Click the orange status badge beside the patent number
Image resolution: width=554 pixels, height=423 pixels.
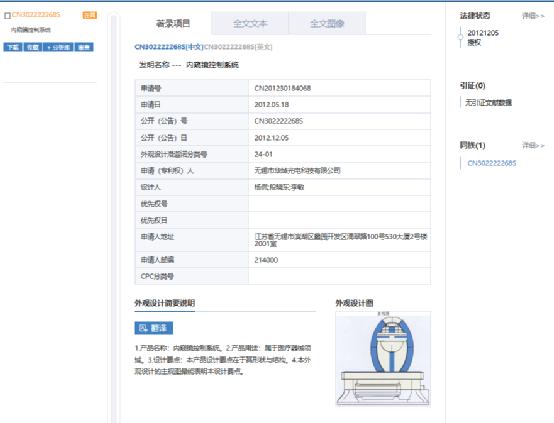coord(89,15)
